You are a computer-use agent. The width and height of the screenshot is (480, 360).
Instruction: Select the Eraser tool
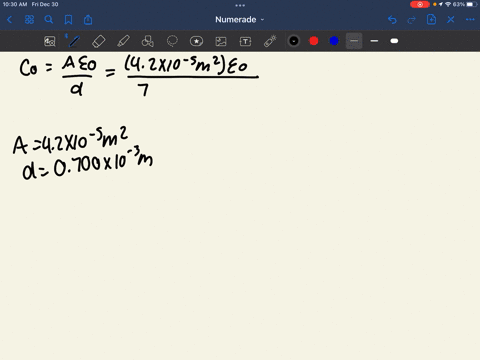99,41
